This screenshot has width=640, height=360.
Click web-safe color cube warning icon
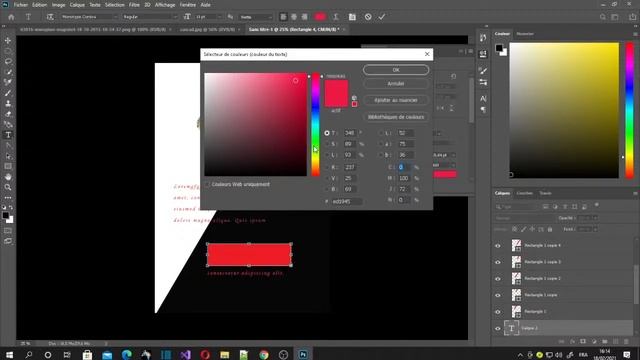[354, 98]
